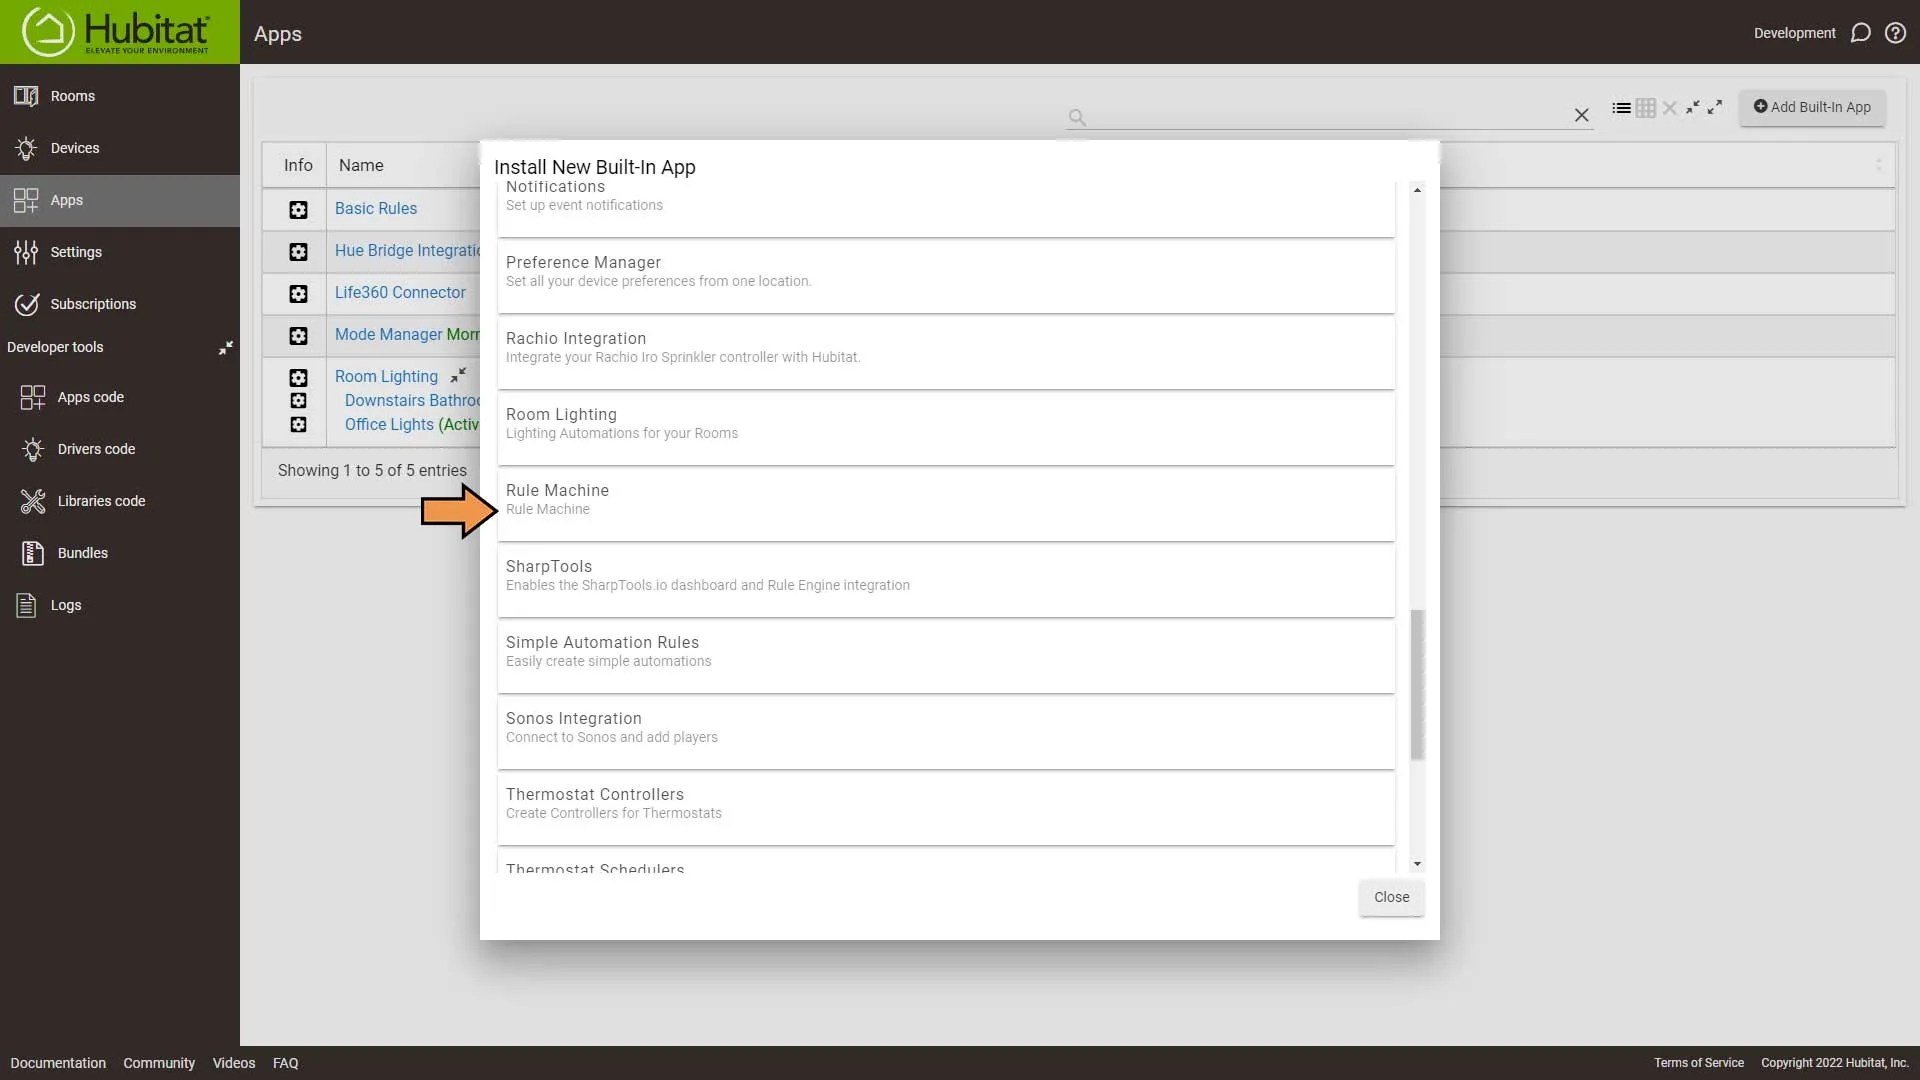Click the gear icon next to Basic Rules
Image resolution: width=1920 pixels, height=1080 pixels.
click(x=298, y=208)
